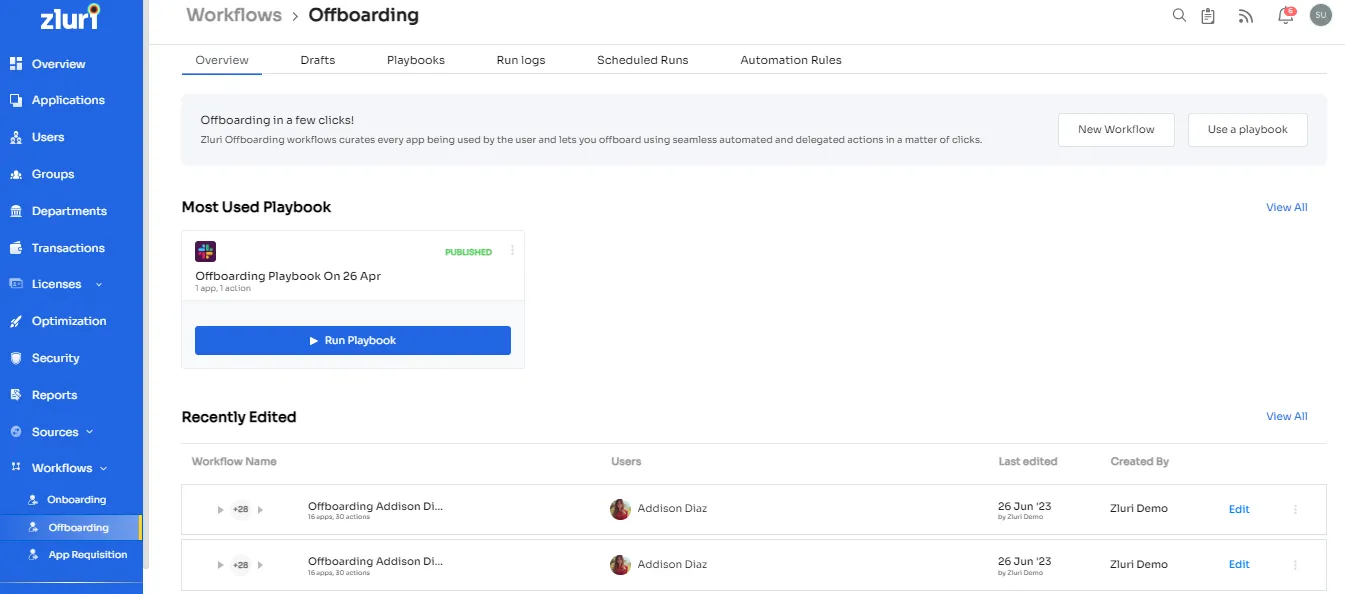This screenshot has height=594, width=1345.
Task: Click first Offboarding Addison Di... workflow name
Action: (375, 506)
